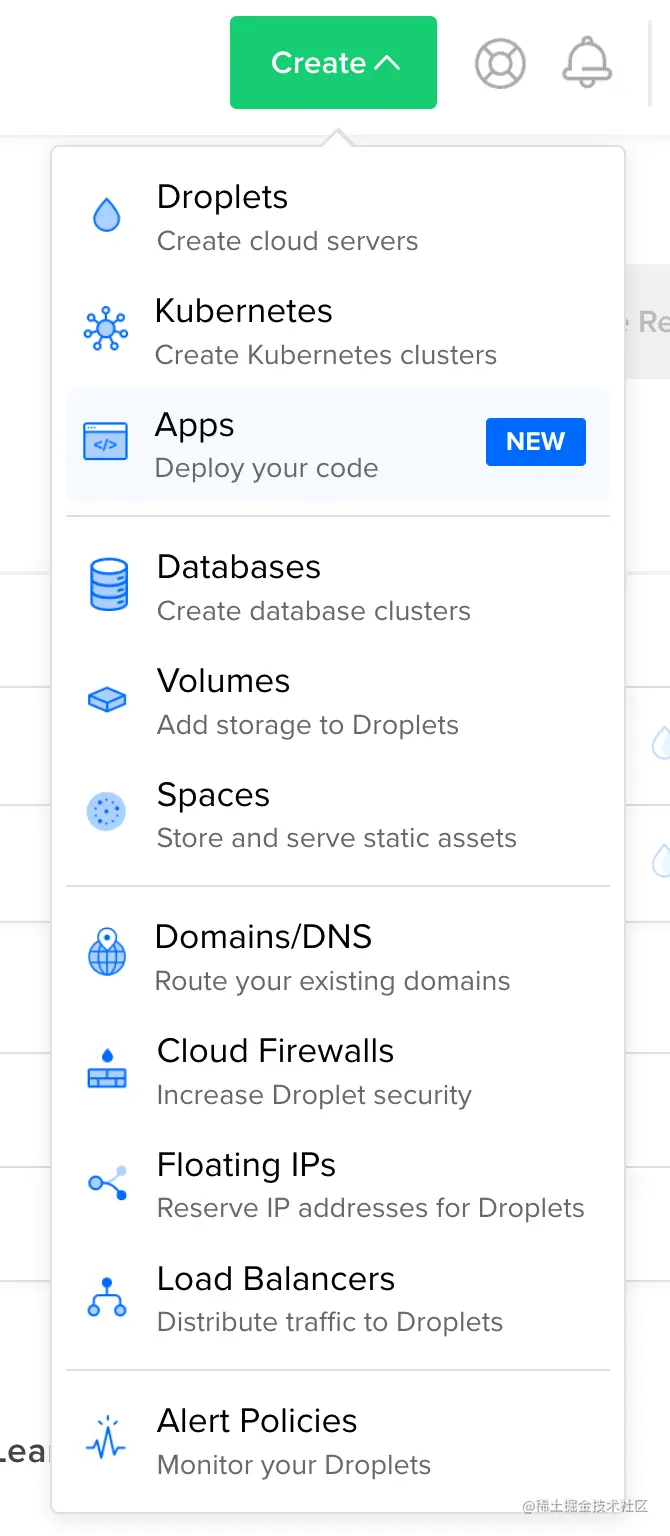Select the Alert Policies pulse icon
Viewport: 670px width, 1536px height.
click(x=107, y=1437)
